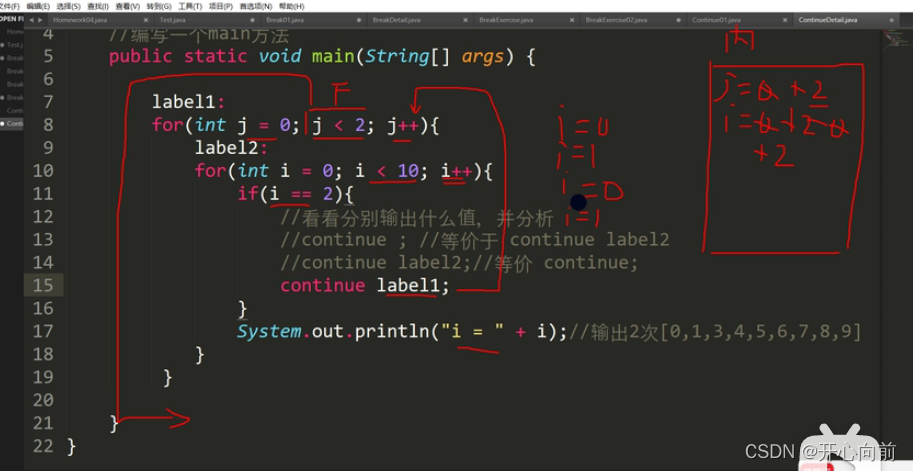Viewport: 913px width, 471px height.
Task: Select the BreakExercise.java tab
Action: coord(506,20)
